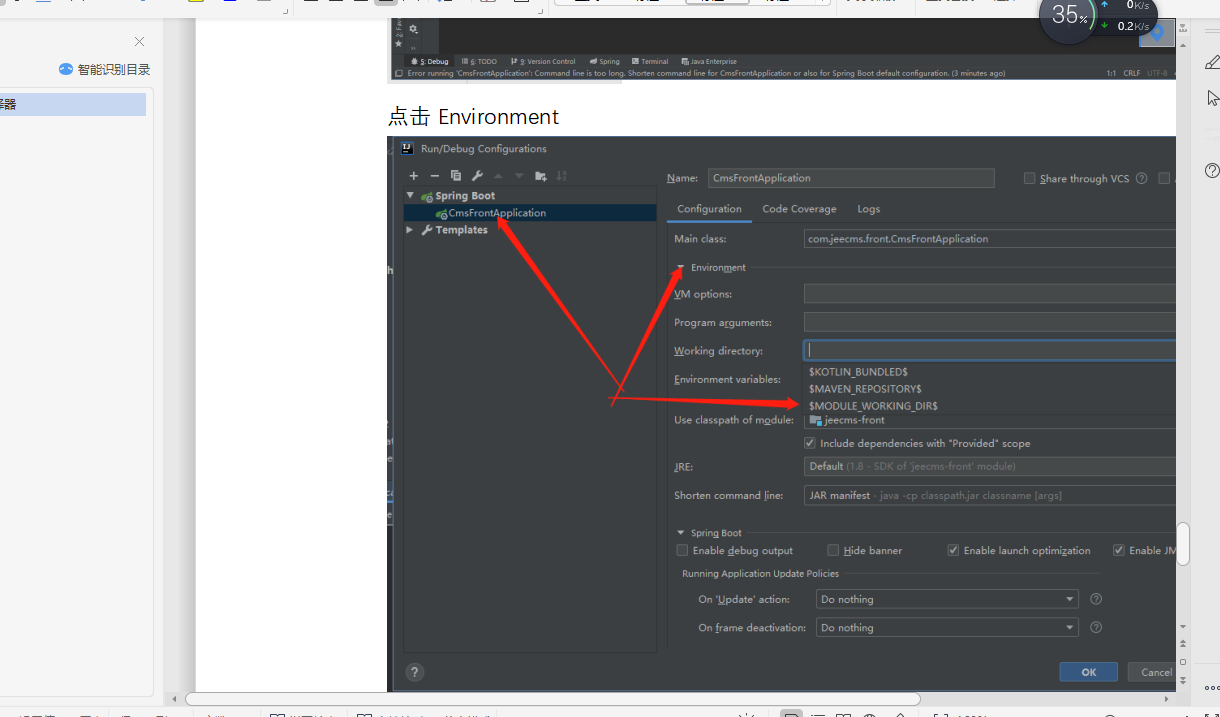This screenshot has width=1220, height=717.
Task: Click the remove configuration minus icon
Action: tap(434, 176)
